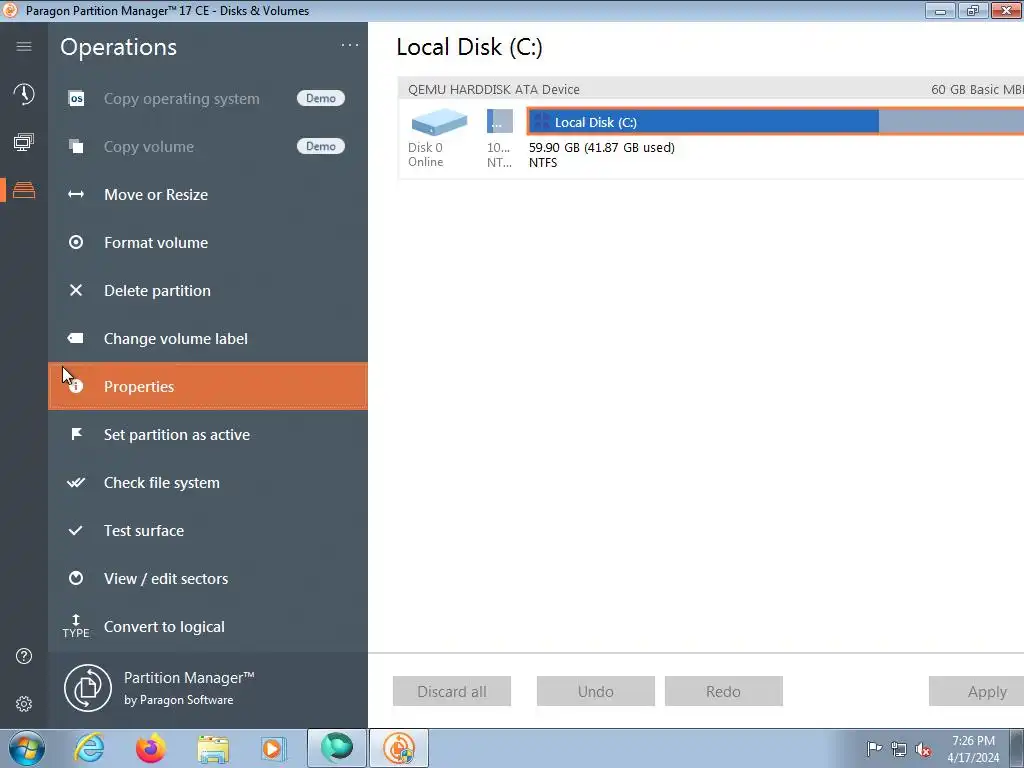Click the Change volume label tag icon
1024x768 pixels.
coord(76,338)
